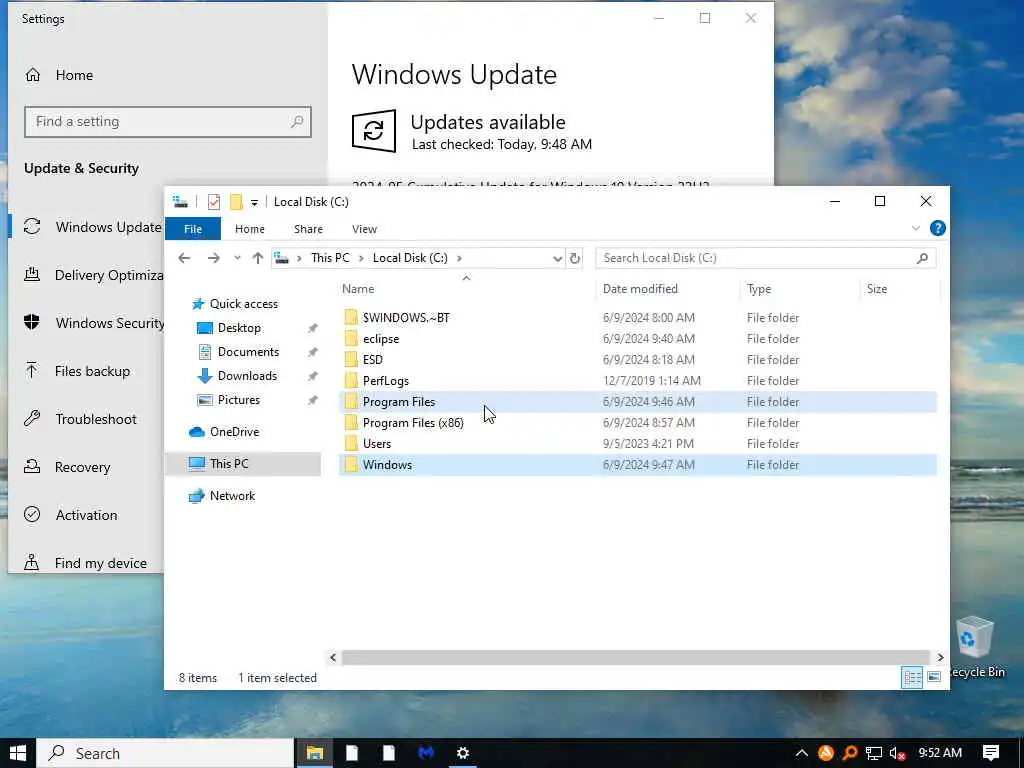
Task: Switch to Large icons view in status bar
Action: point(934,677)
